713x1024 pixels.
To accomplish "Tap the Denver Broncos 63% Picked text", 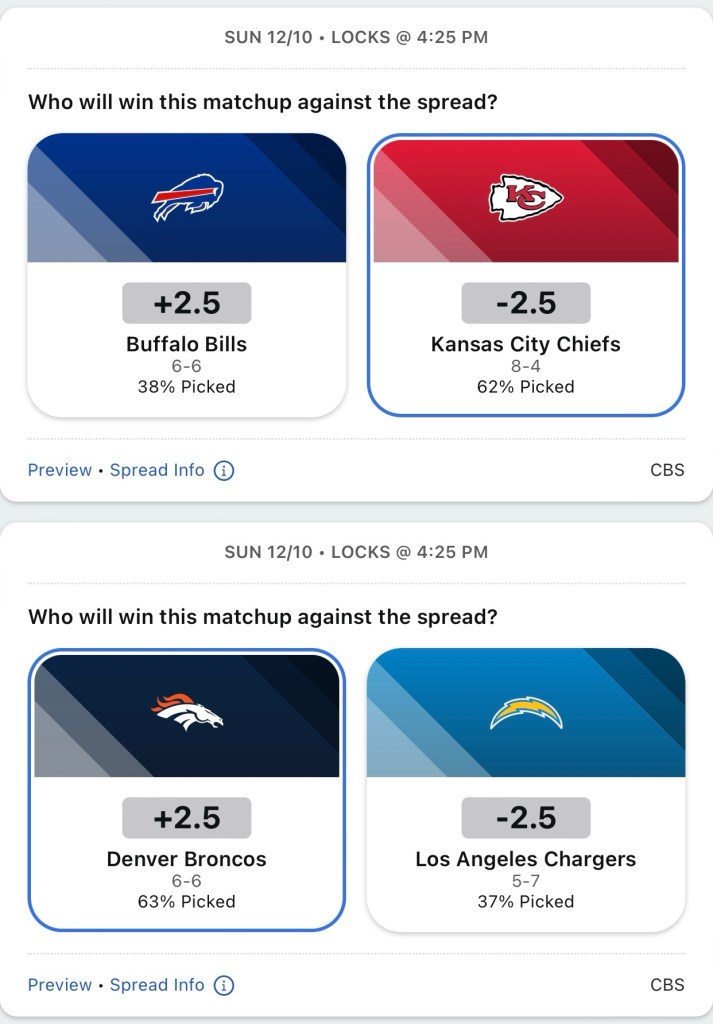I will click(x=187, y=901).
